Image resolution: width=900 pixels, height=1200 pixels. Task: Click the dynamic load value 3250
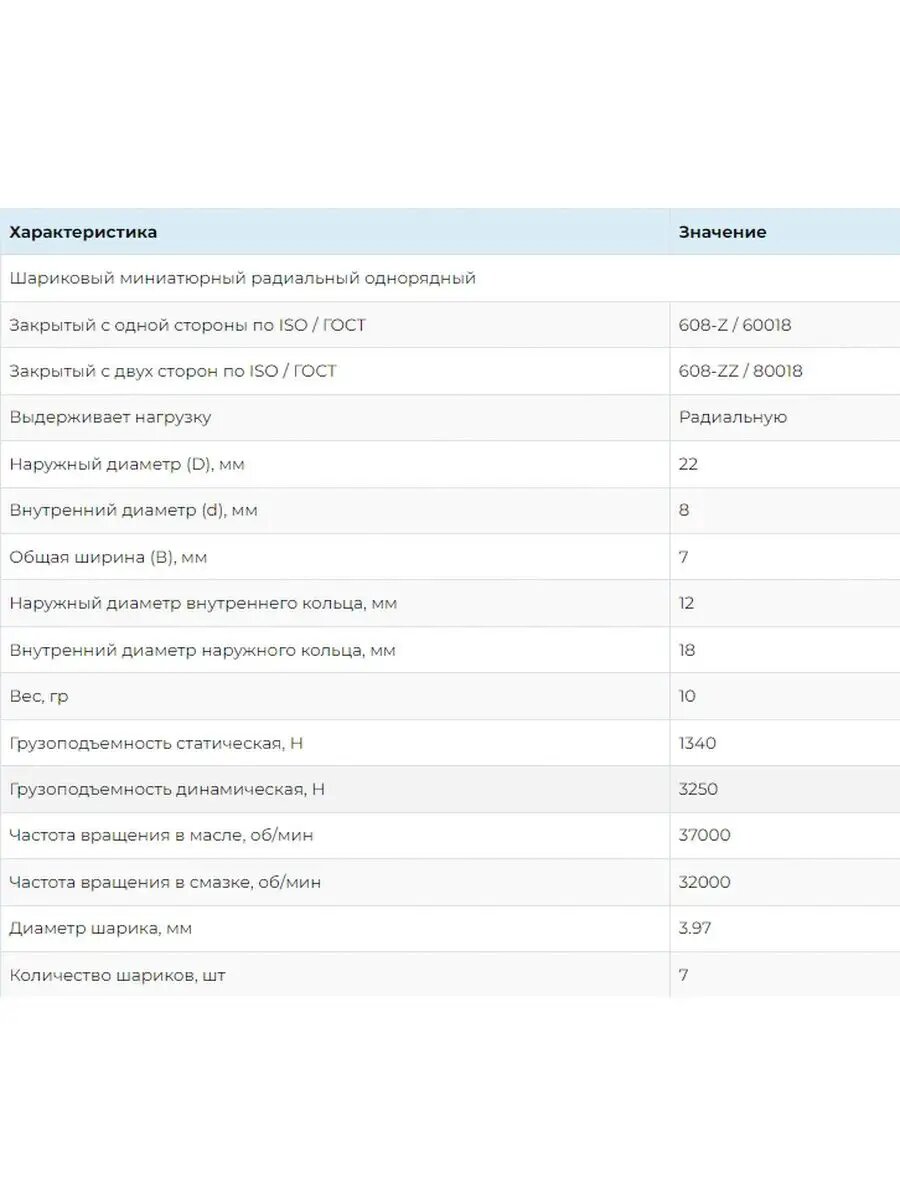point(698,789)
